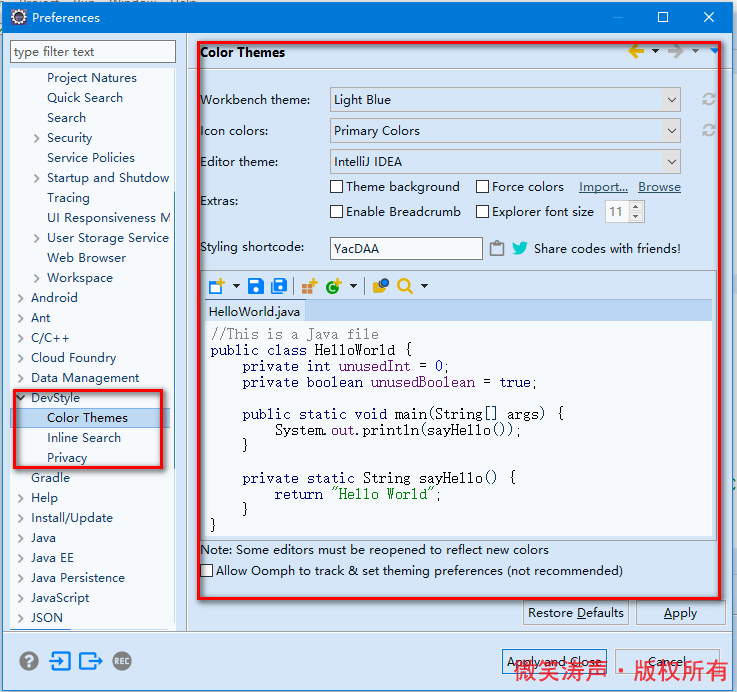Click the Import preferences icon at bottom

coord(60,661)
